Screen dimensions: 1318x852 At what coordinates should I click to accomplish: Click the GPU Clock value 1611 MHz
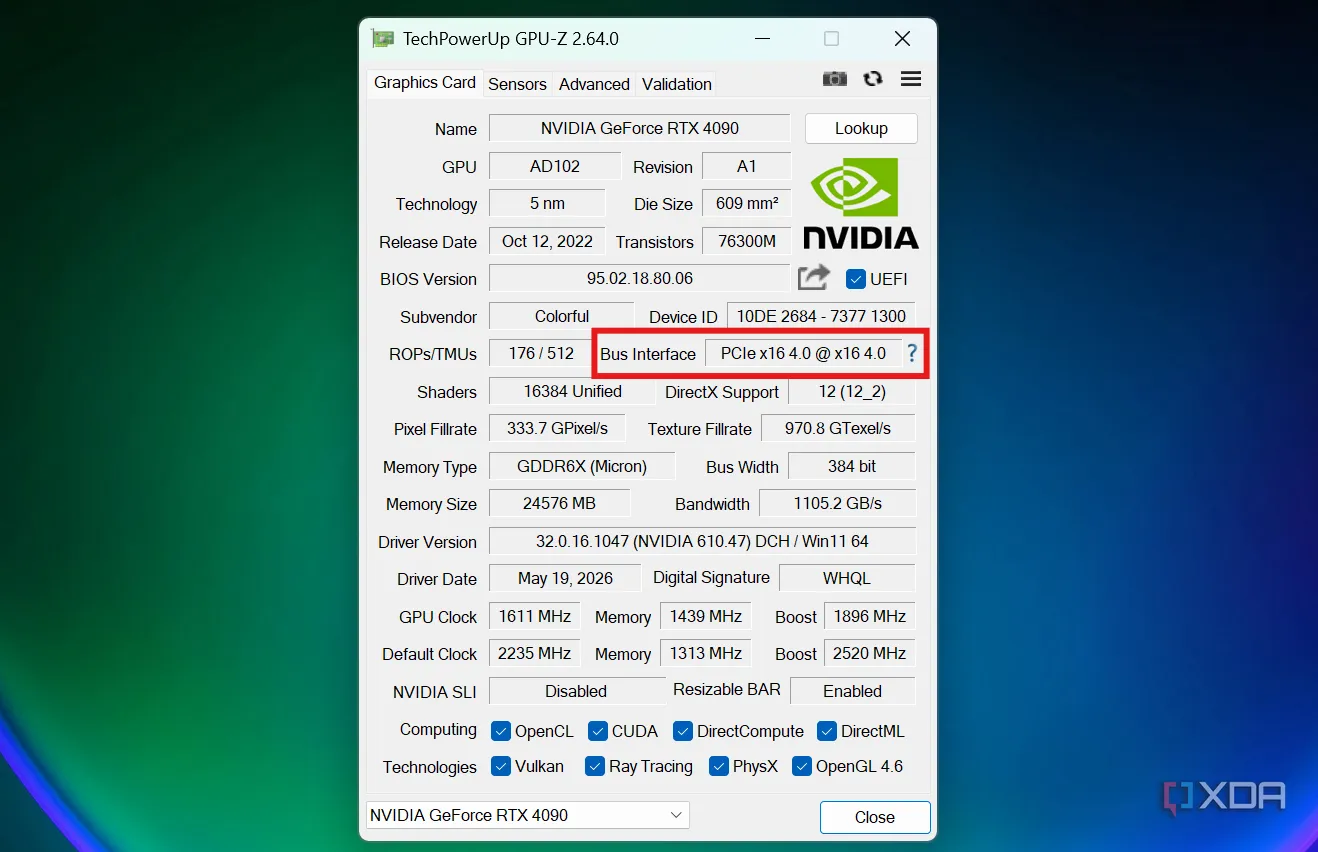535,616
